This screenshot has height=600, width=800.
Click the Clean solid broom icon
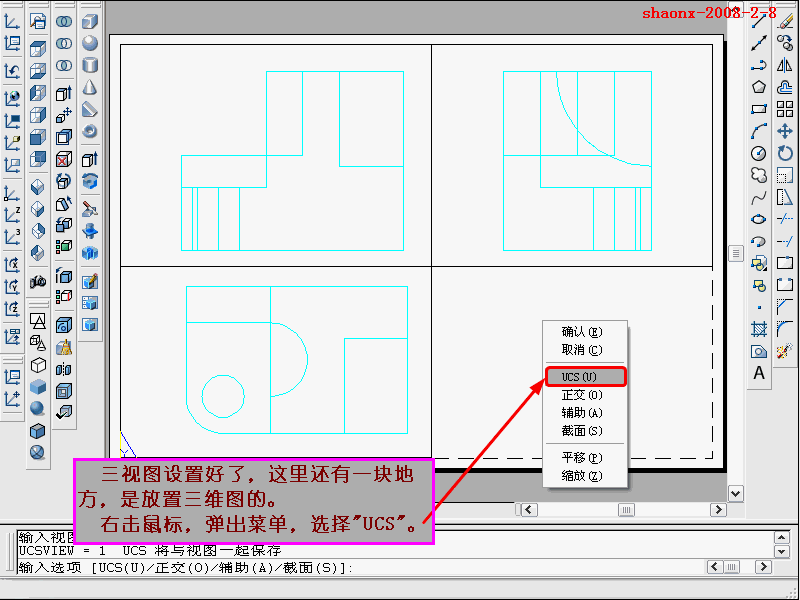pyautogui.click(x=64, y=347)
